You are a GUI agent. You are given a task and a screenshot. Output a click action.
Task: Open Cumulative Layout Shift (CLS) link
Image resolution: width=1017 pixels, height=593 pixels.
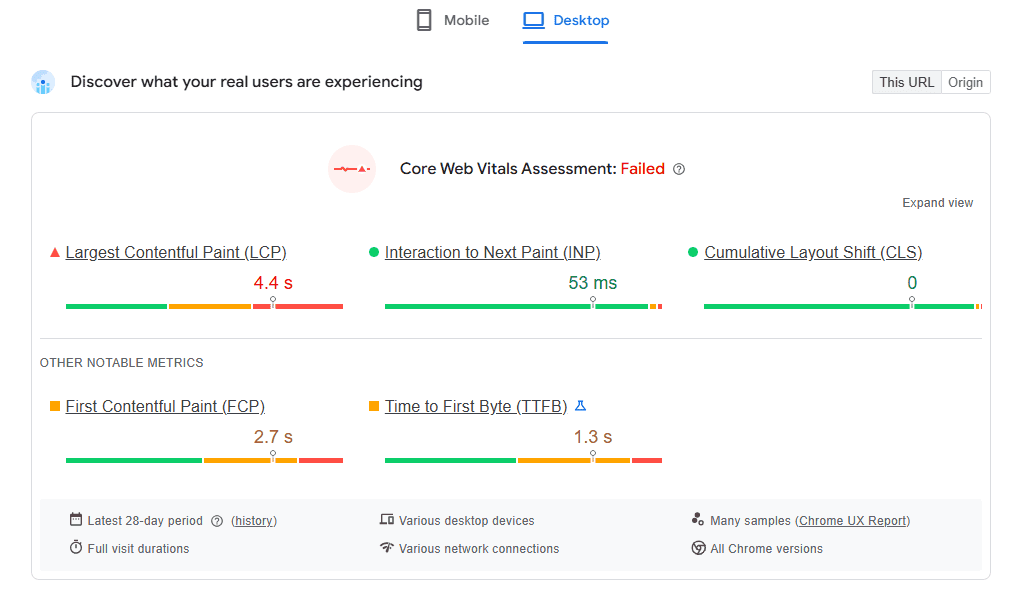[813, 252]
